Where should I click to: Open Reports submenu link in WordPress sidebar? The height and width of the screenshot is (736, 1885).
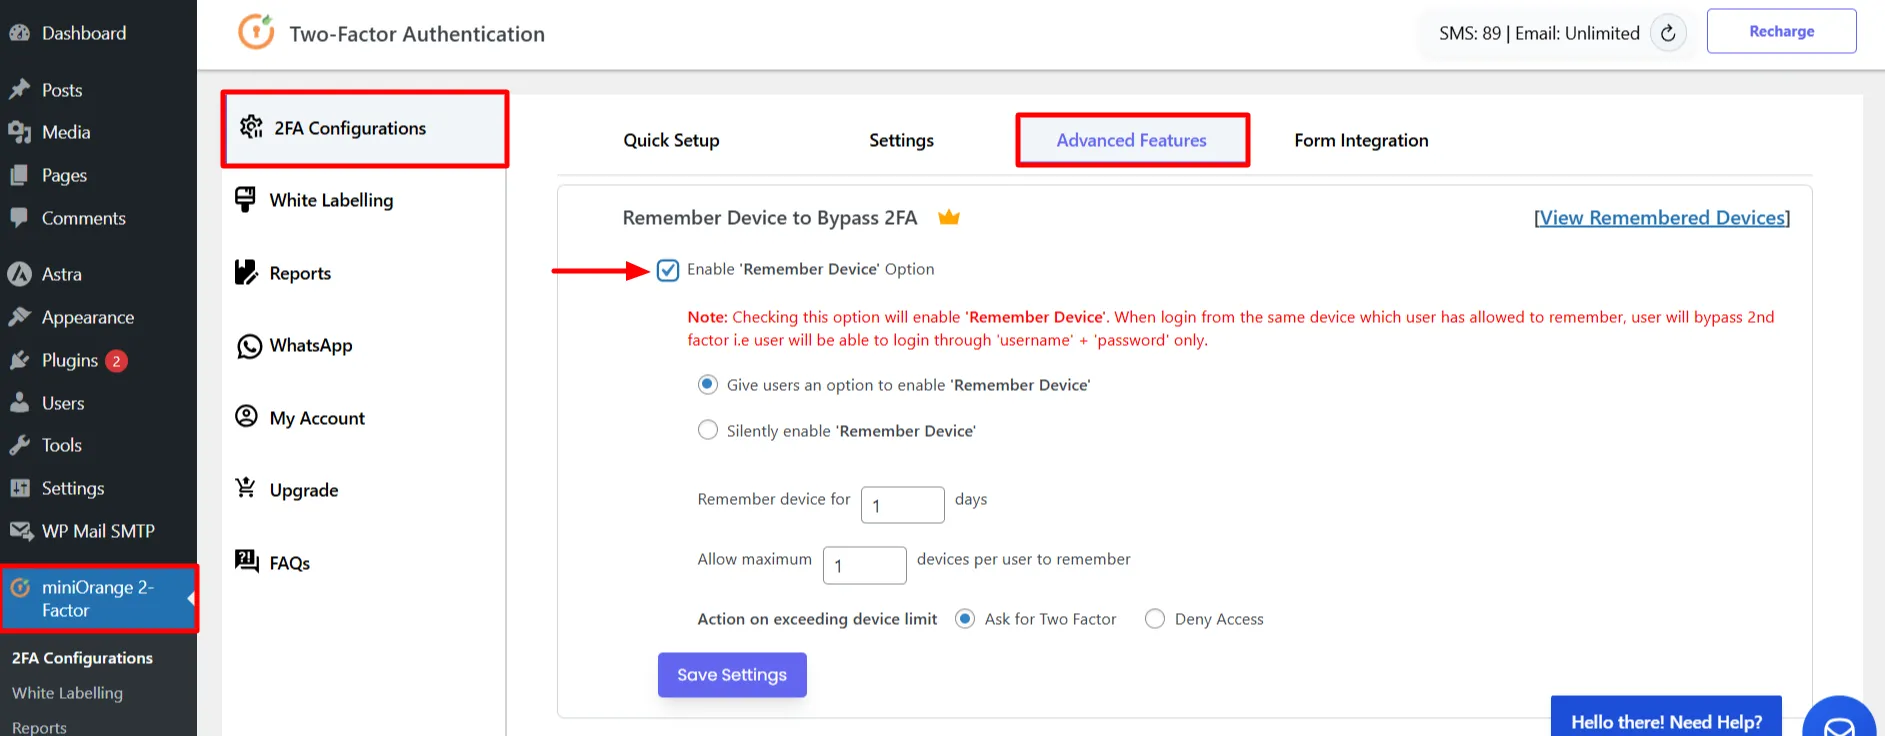39,727
